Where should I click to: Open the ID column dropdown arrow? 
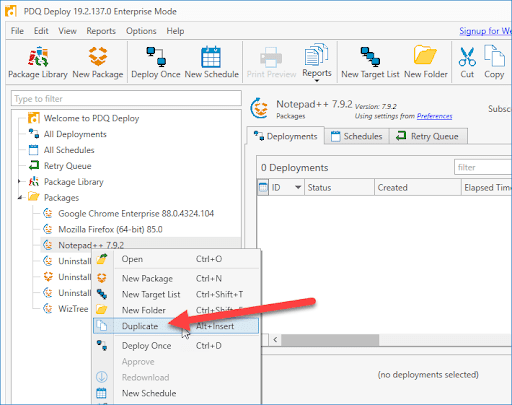pyautogui.click(x=298, y=188)
